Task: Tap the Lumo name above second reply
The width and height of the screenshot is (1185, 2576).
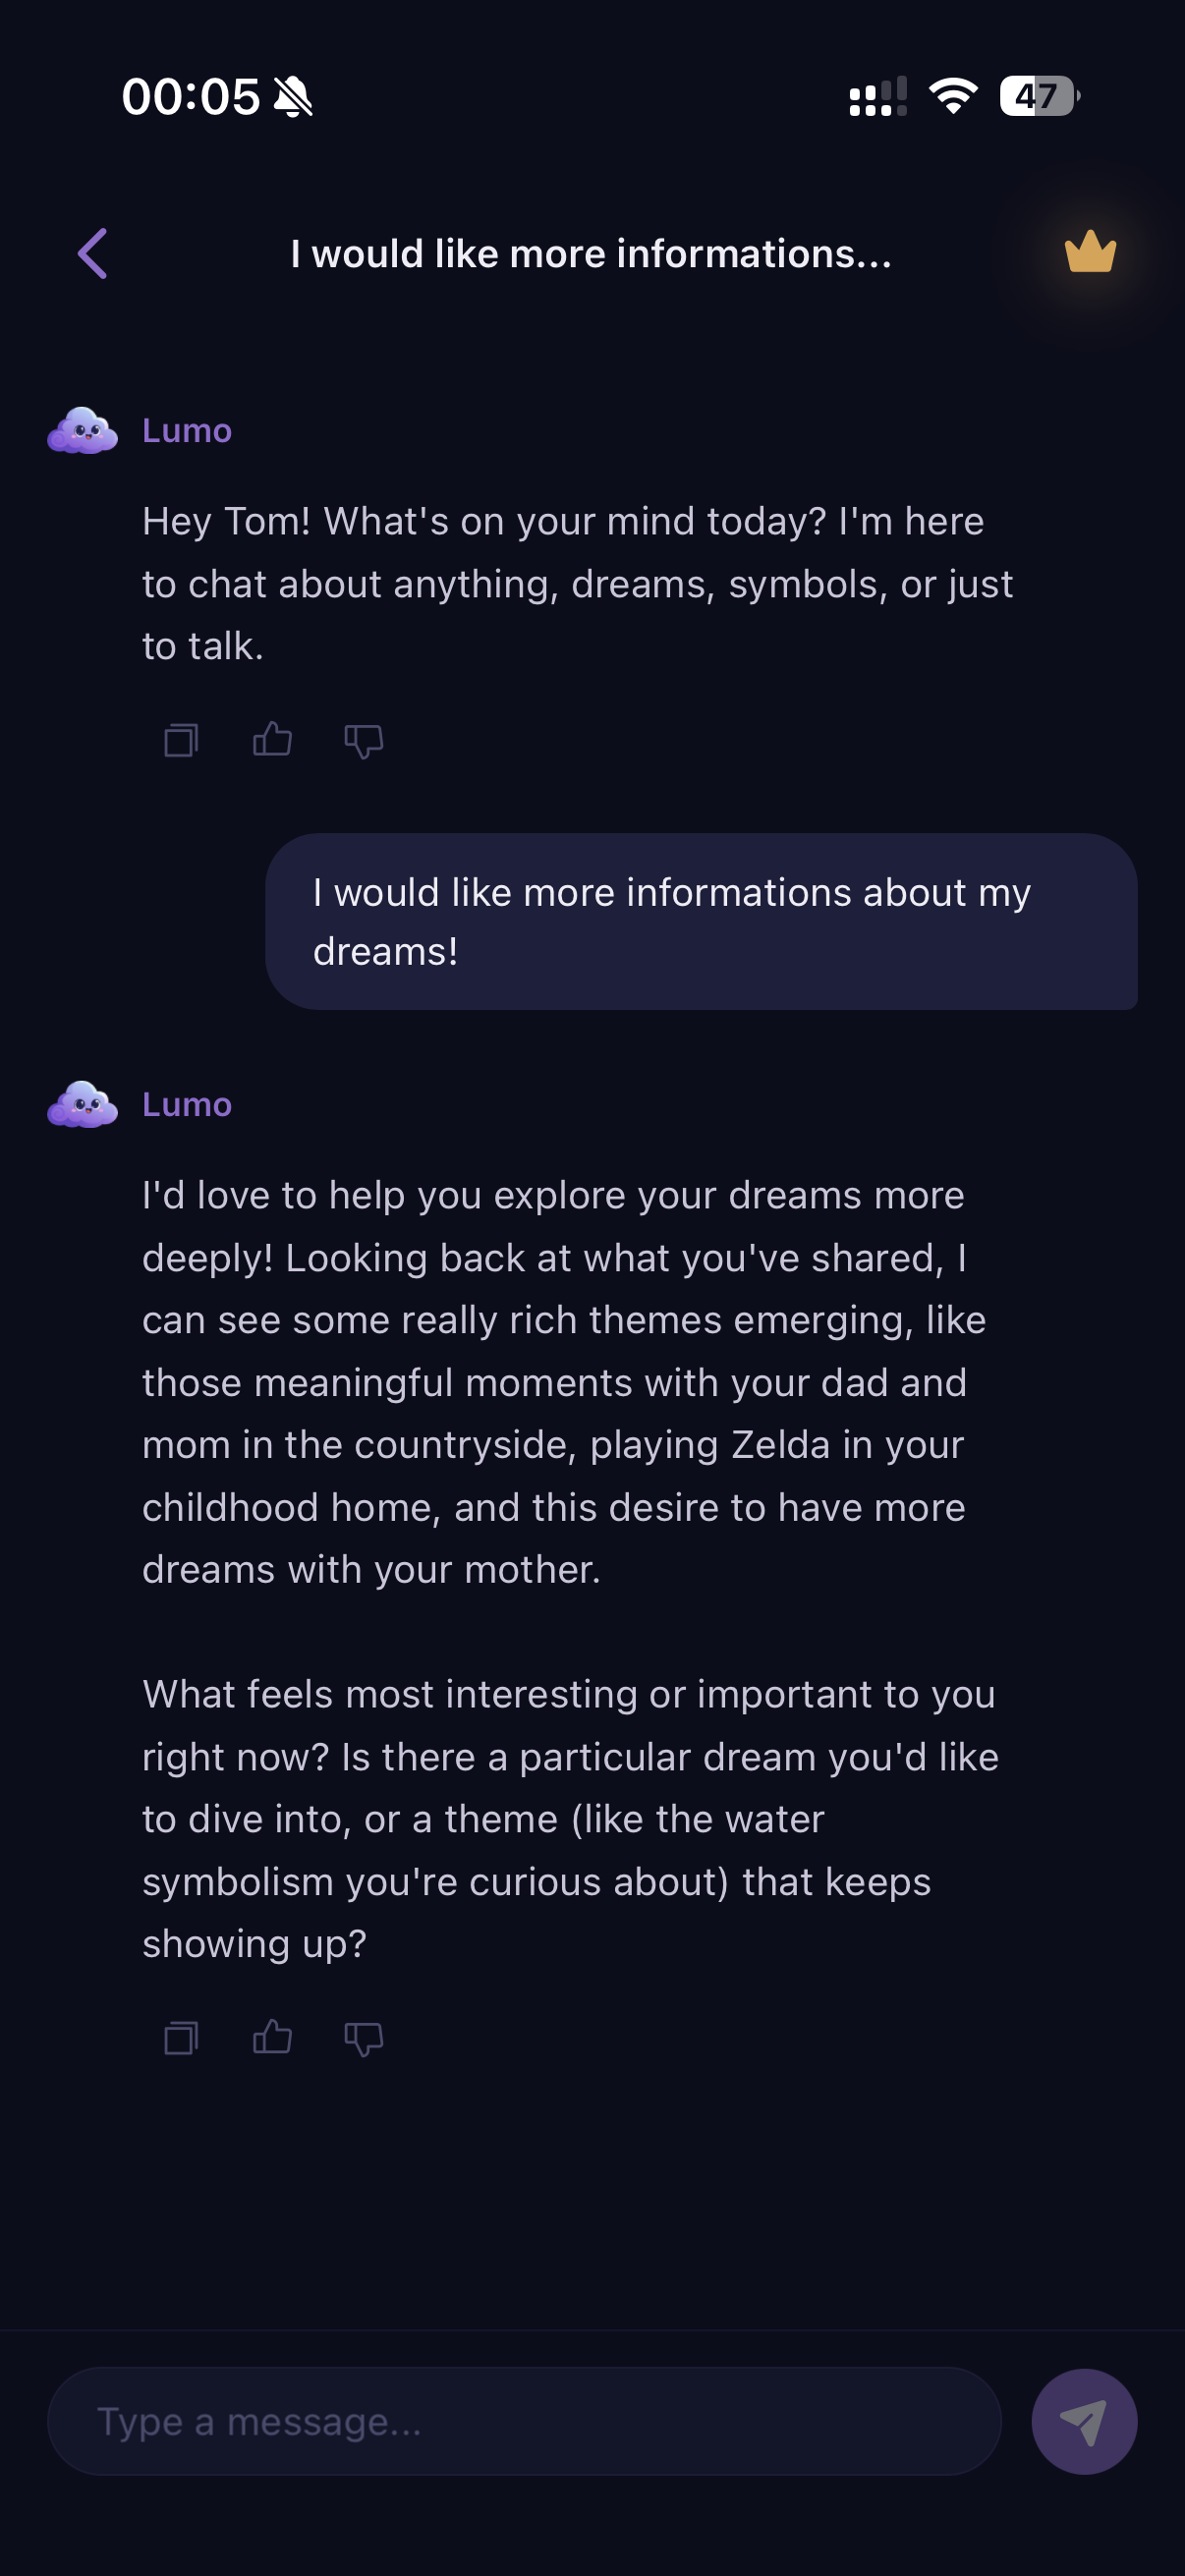Action: (x=187, y=1105)
